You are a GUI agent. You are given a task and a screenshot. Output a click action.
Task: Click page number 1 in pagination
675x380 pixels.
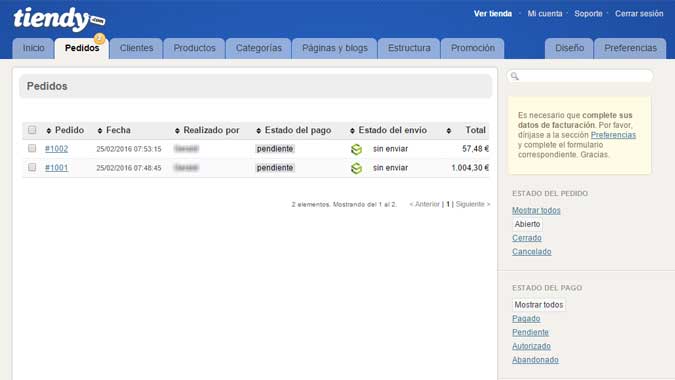click(448, 204)
